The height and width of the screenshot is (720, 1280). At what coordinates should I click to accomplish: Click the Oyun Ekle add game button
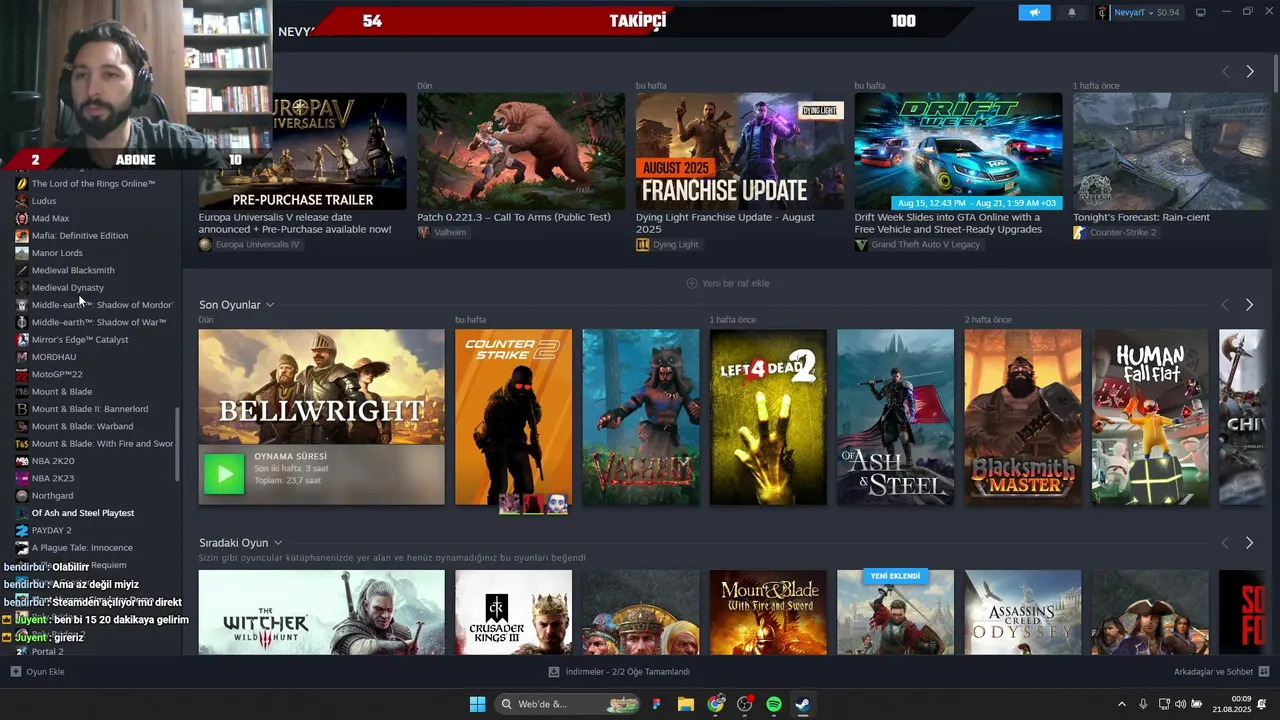tap(37, 672)
